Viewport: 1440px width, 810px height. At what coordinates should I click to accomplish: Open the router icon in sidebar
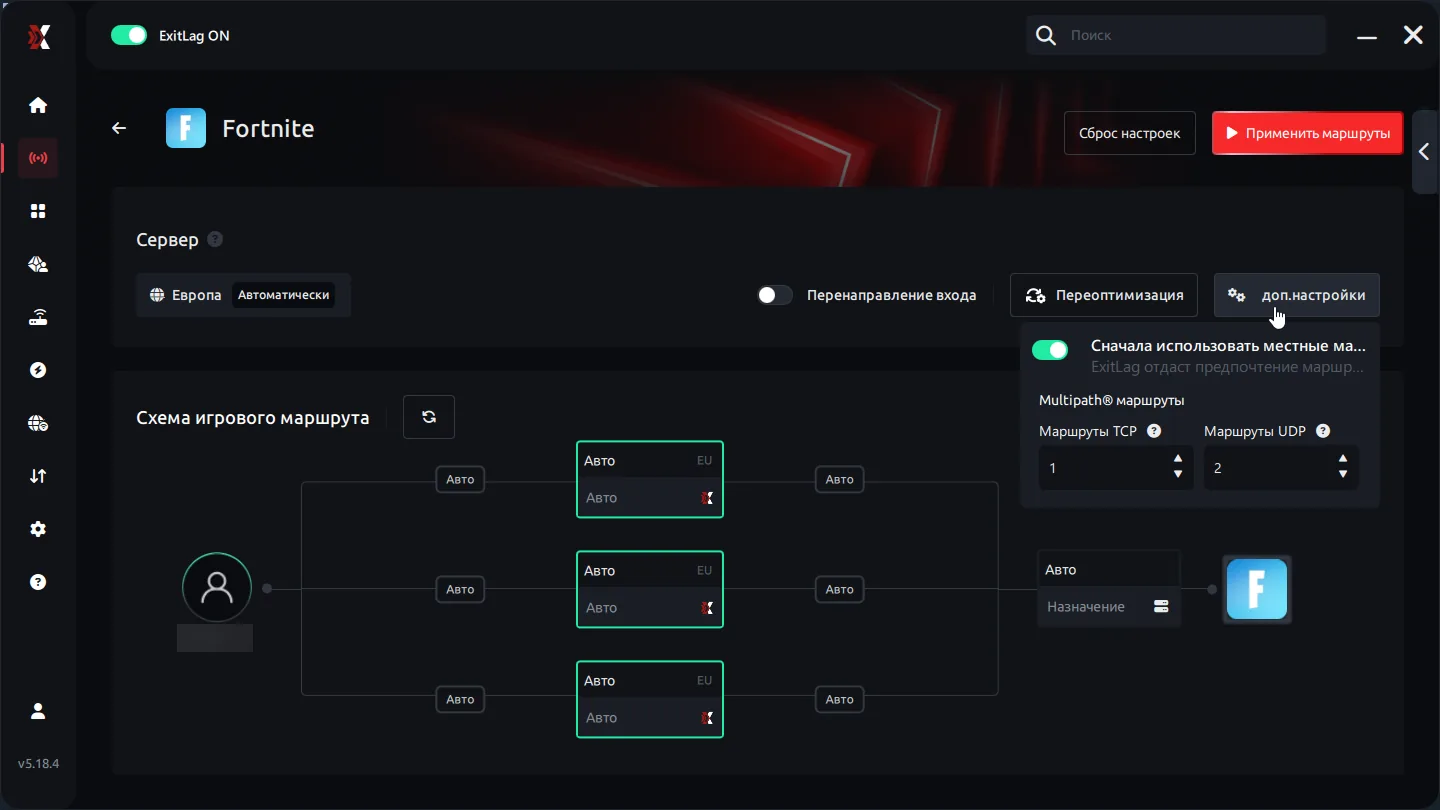coord(38,318)
